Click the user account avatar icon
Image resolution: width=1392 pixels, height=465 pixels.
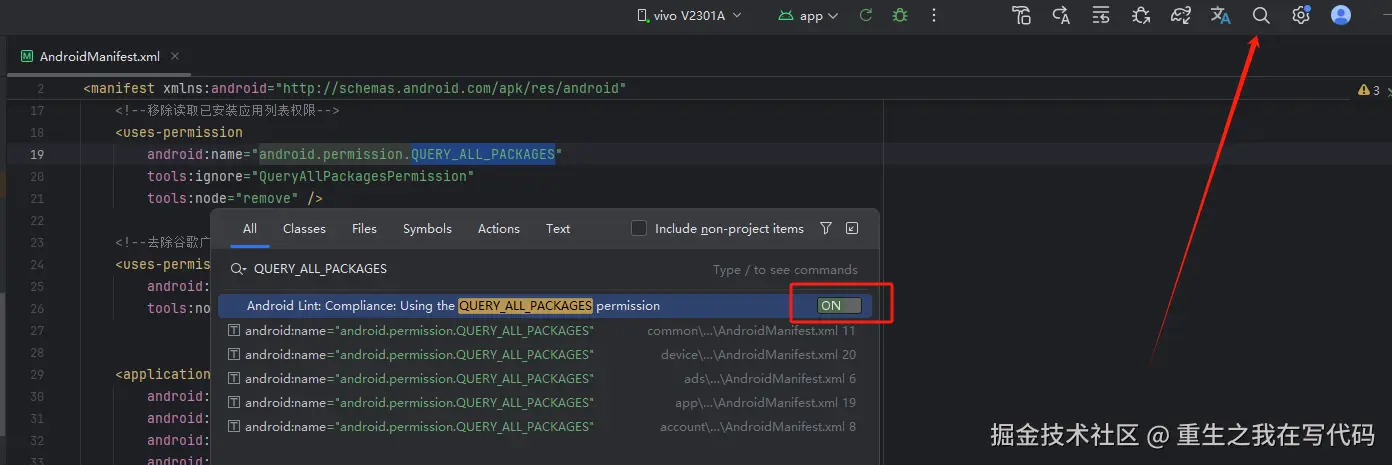click(1341, 16)
